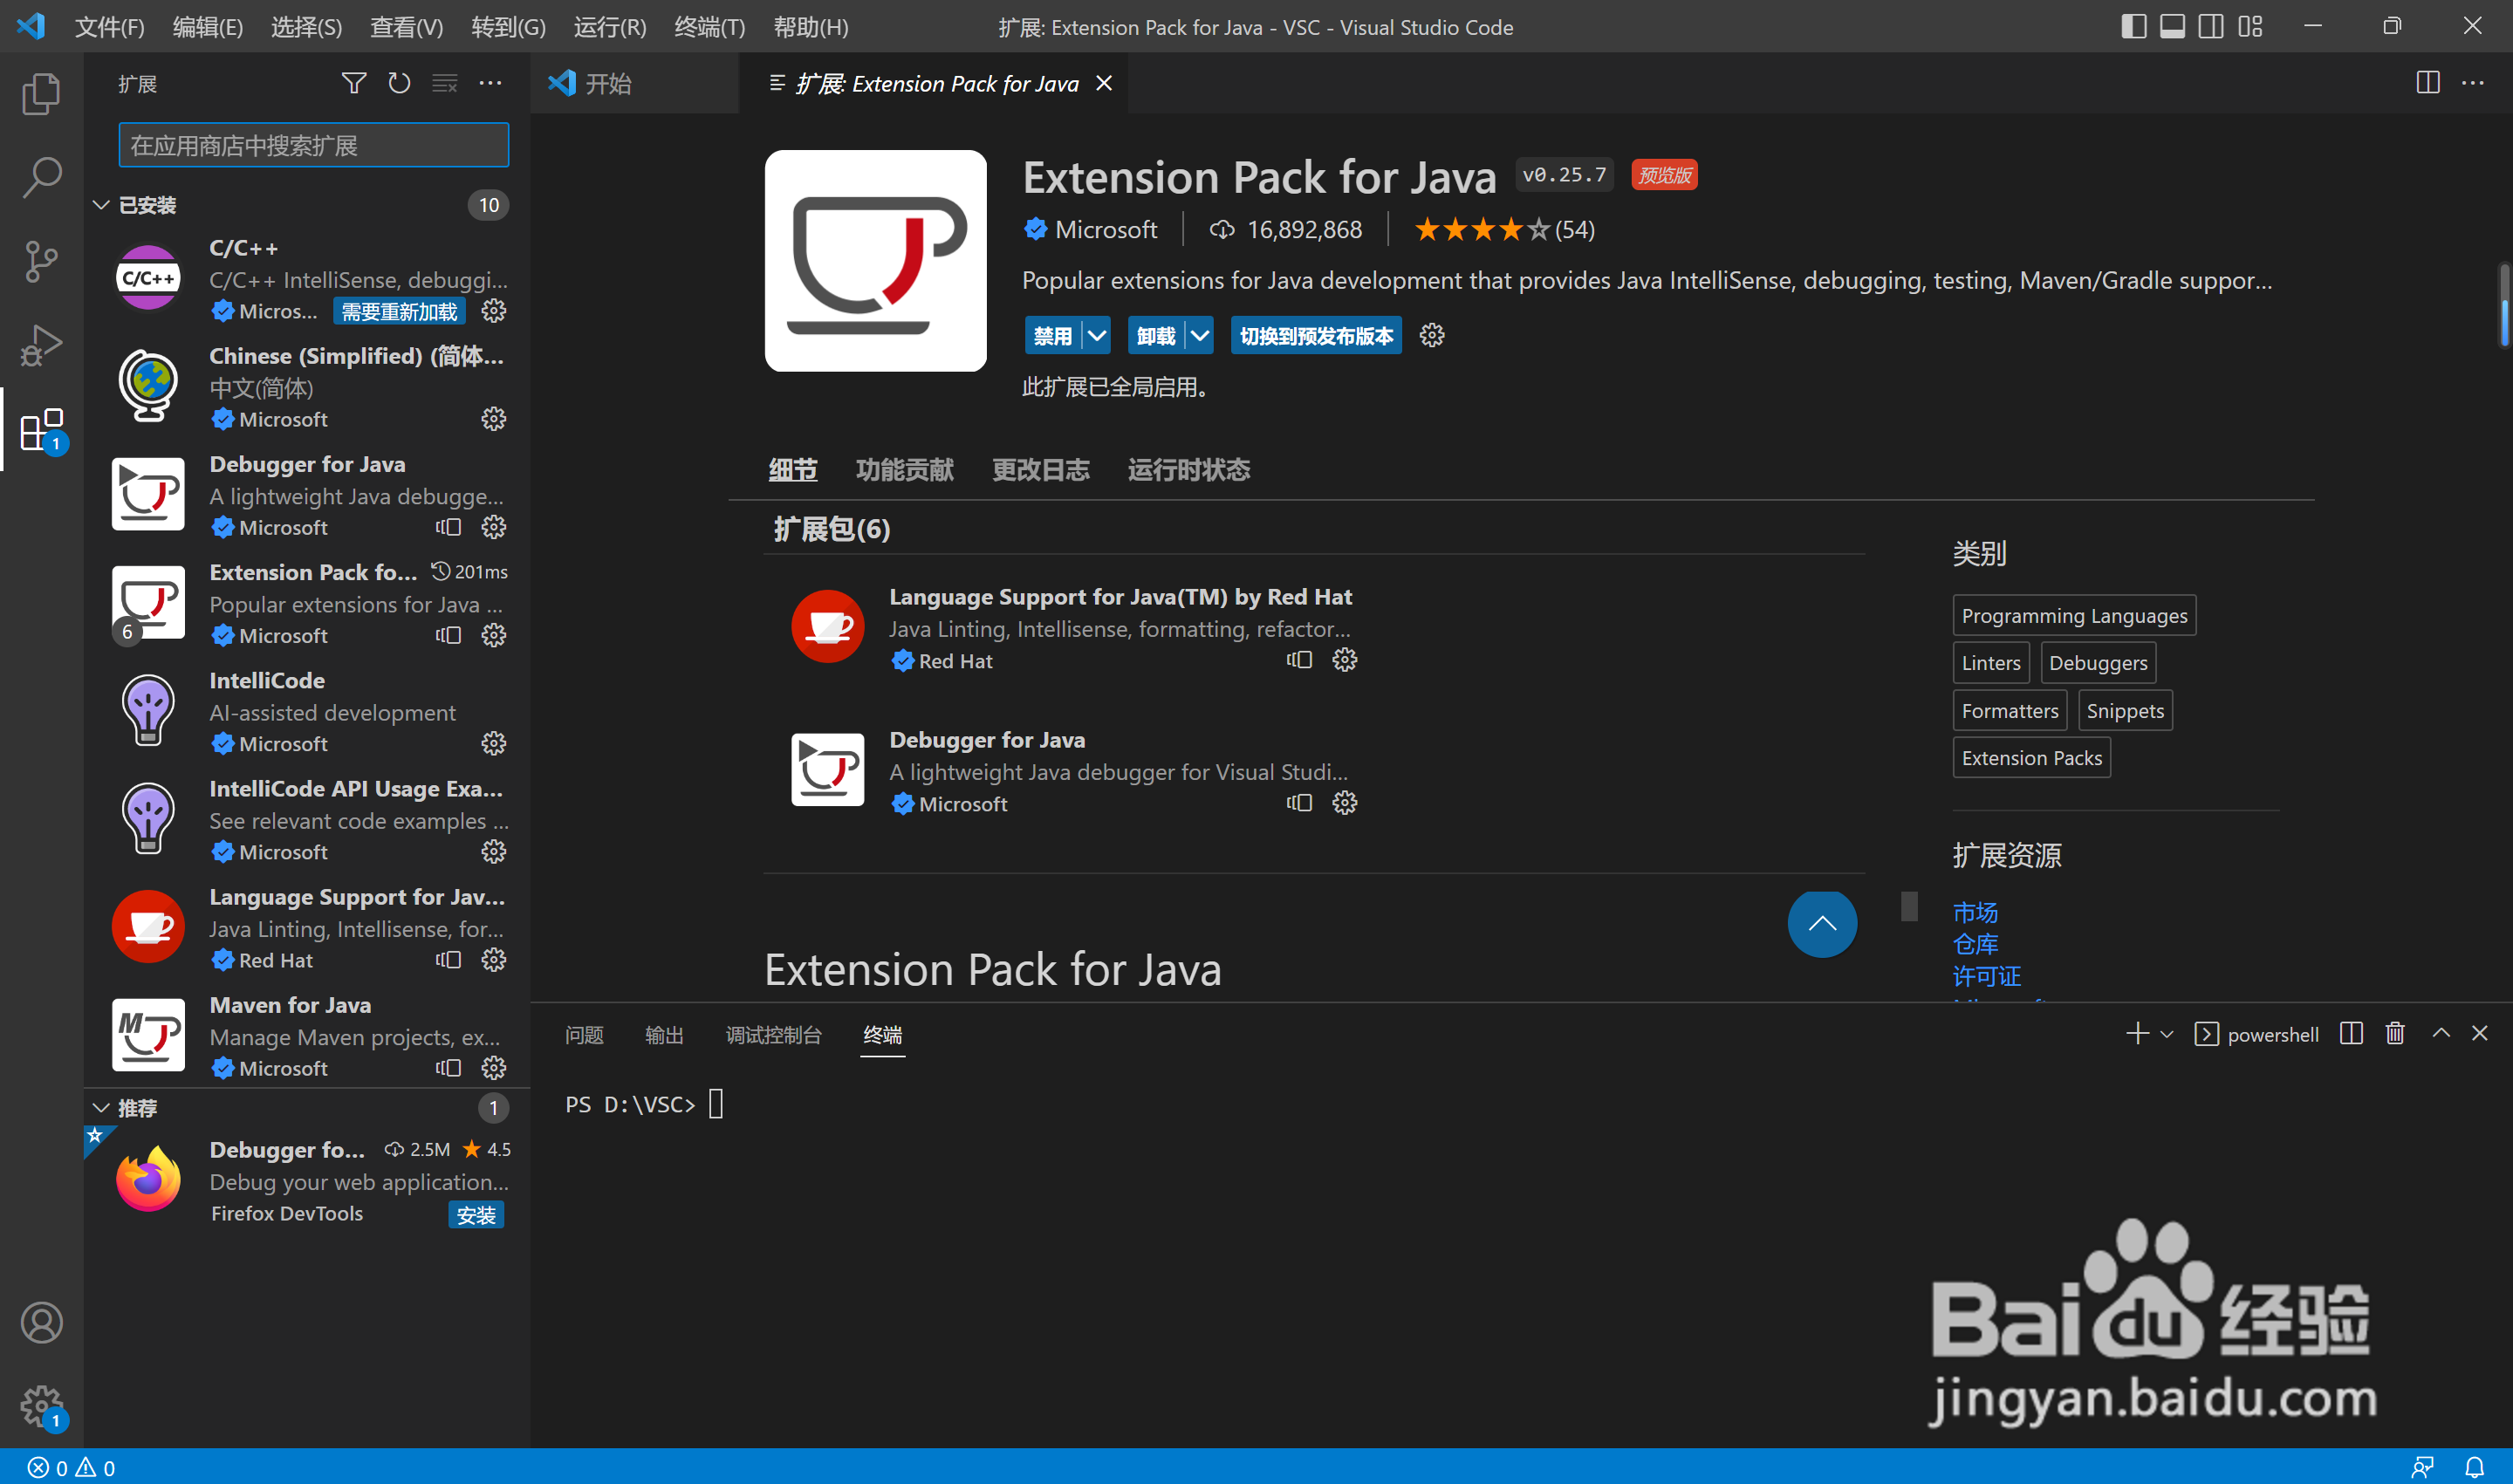Click 需要重新加载 button on C/C++
Screen dimensions: 2513x1484
[399, 311]
